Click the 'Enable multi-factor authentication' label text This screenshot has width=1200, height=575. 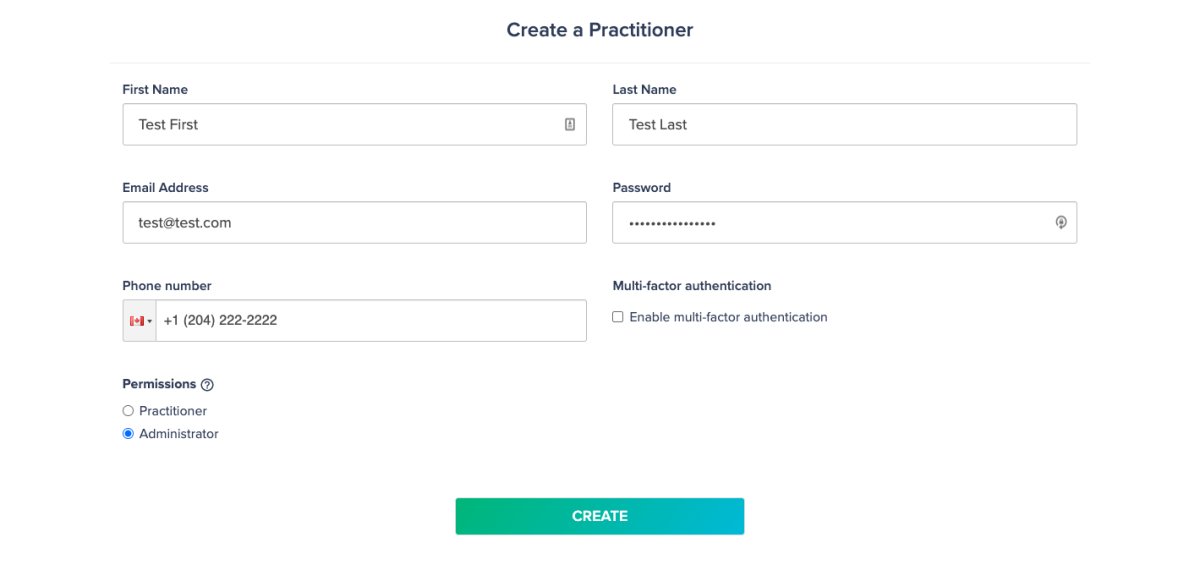pos(728,317)
